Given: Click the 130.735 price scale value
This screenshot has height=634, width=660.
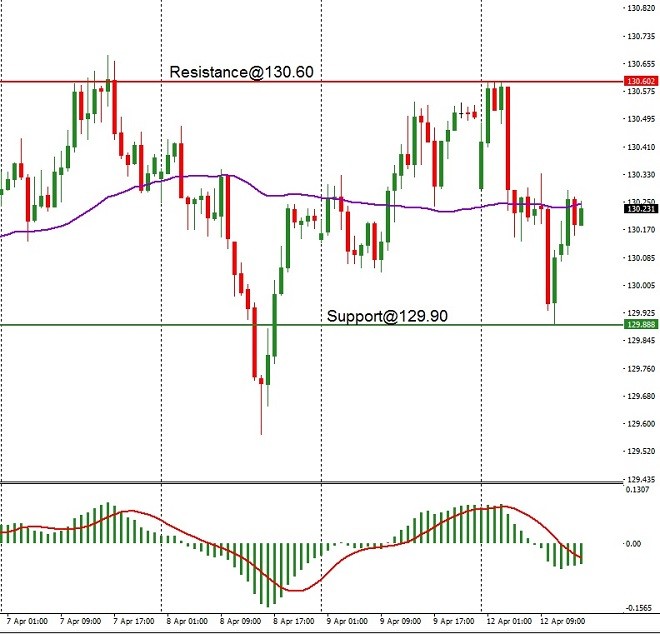Looking at the screenshot, I should pyautogui.click(x=641, y=37).
